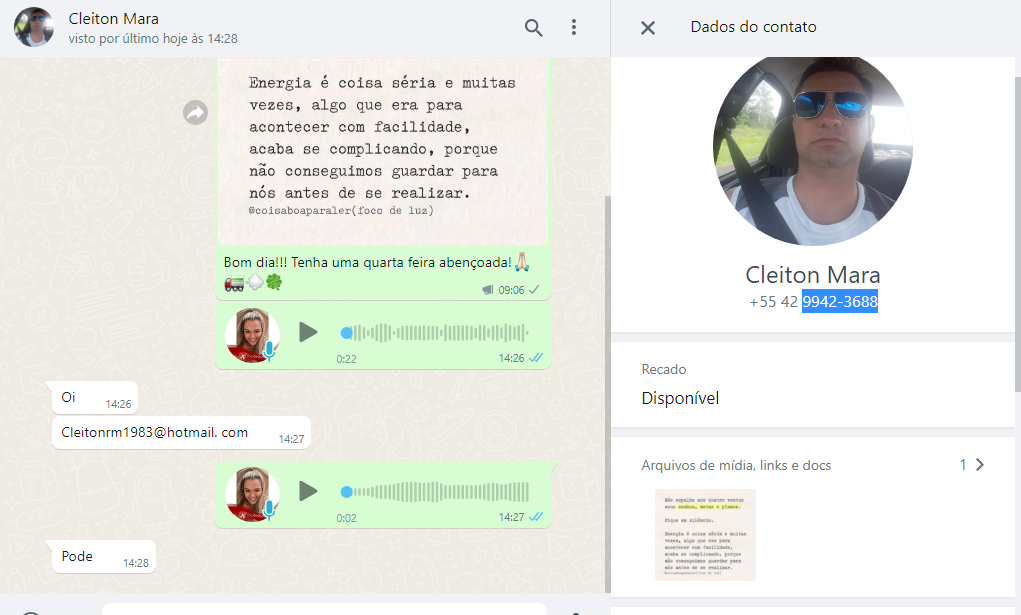Click the Cleitonrm1983 email message
Screen dimensions: 1021x615
tap(155, 432)
